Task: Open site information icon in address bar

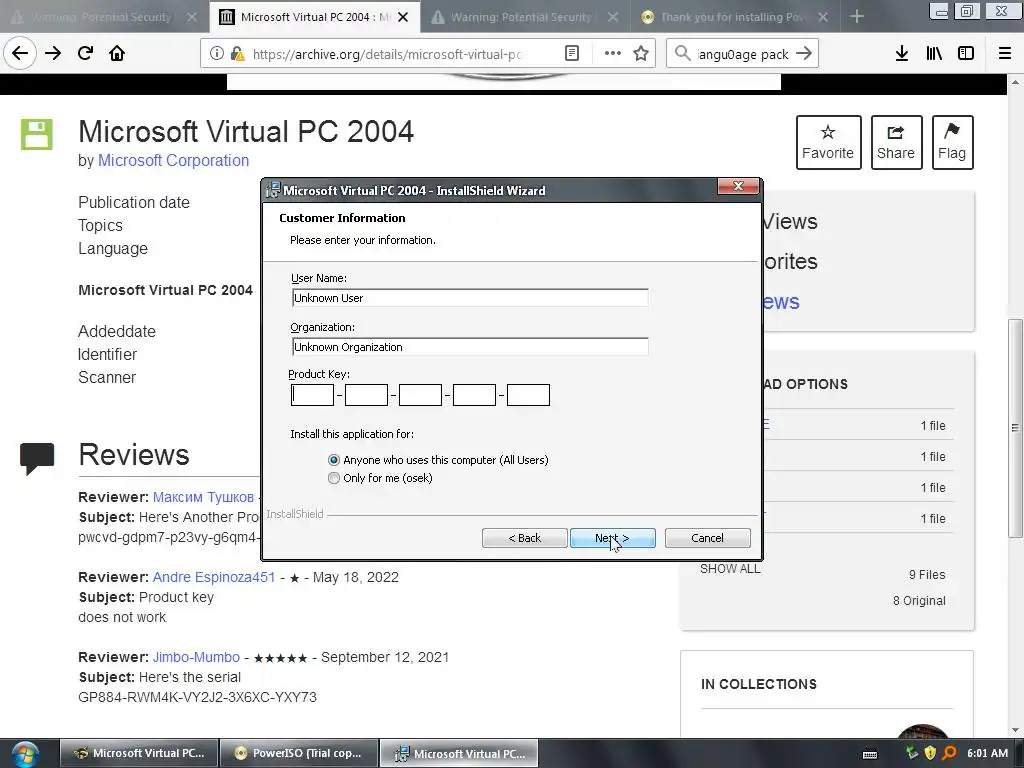Action: point(217,54)
